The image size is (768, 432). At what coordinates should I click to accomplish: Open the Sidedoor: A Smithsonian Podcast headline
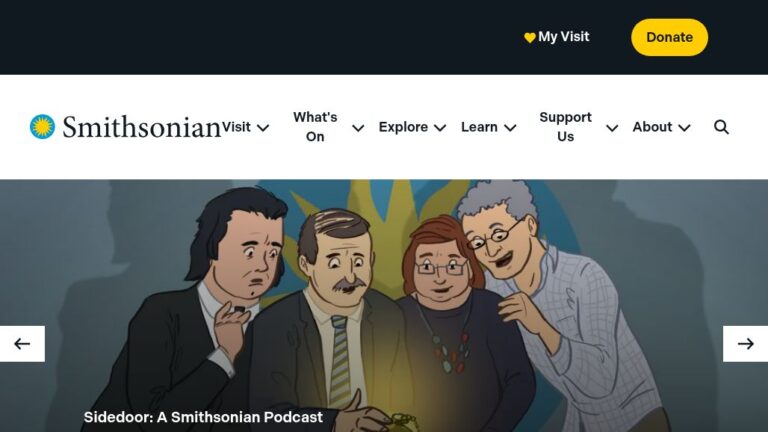(203, 417)
